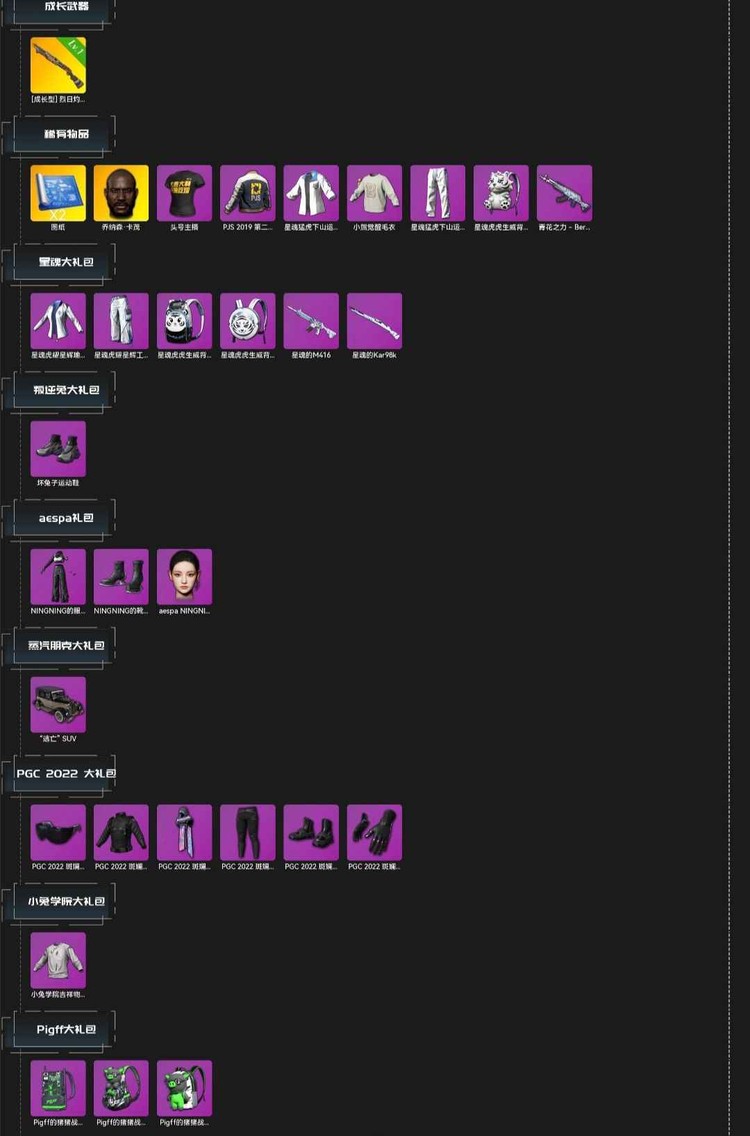Select the growth-type weapon skin icon
750x1136 pixels.
58,65
